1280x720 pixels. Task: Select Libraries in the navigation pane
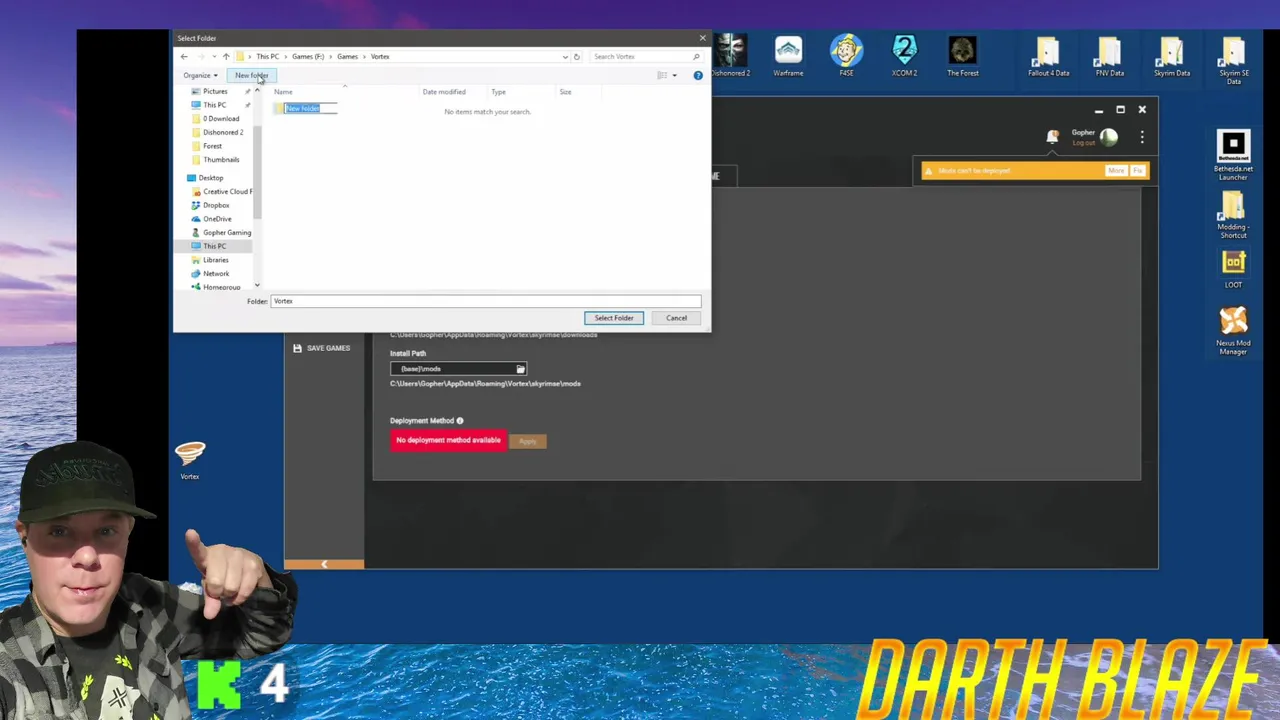(215, 260)
